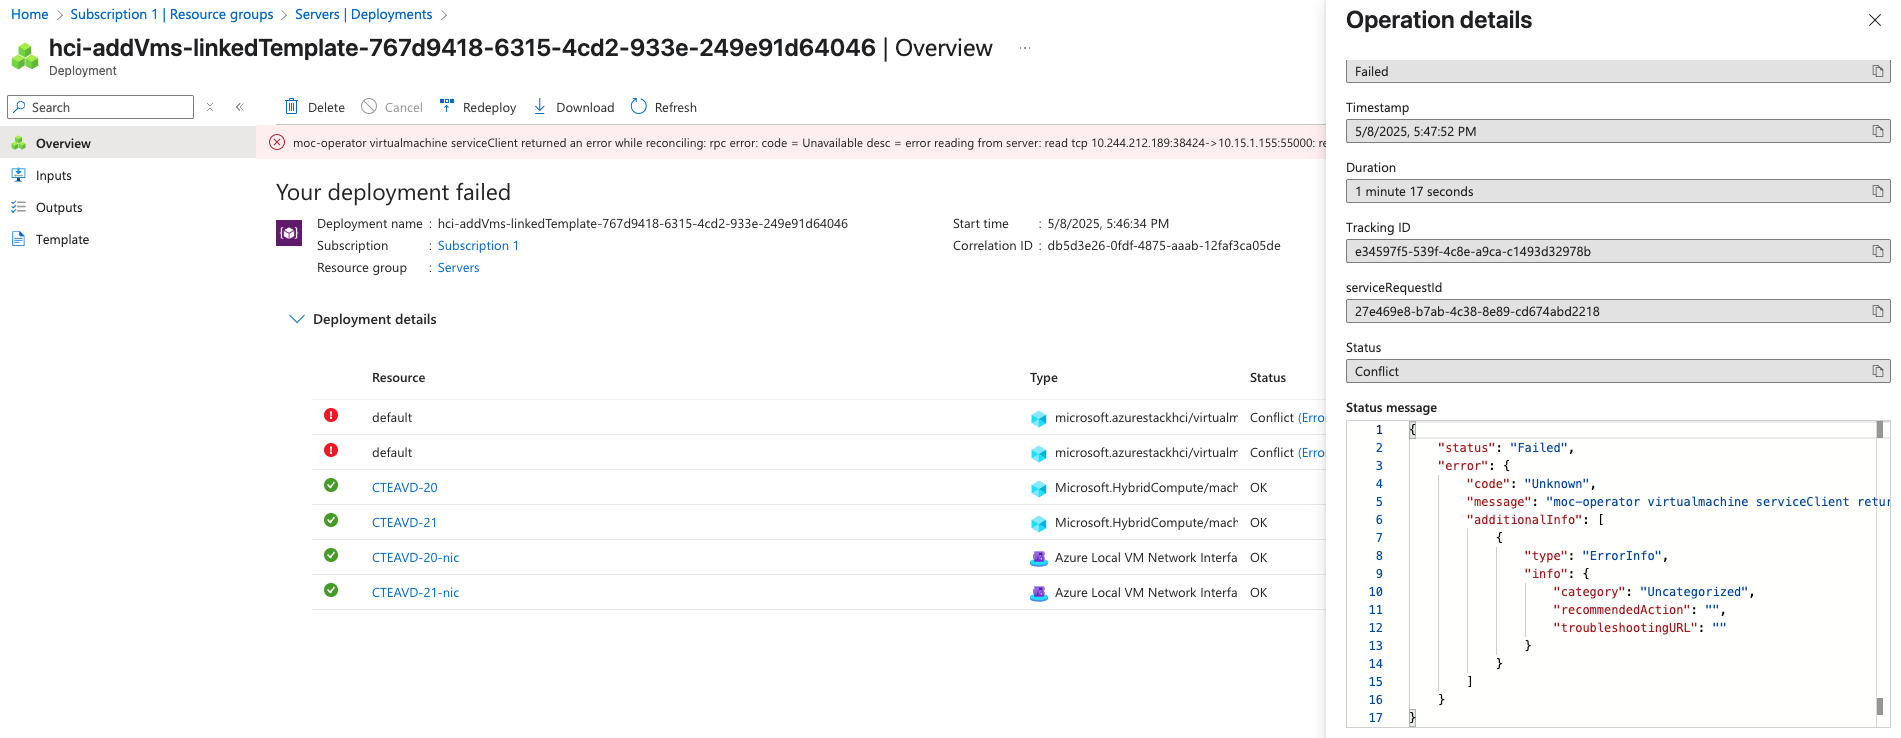Click the first default row's error icon
1901x738 pixels.
pos(331,415)
